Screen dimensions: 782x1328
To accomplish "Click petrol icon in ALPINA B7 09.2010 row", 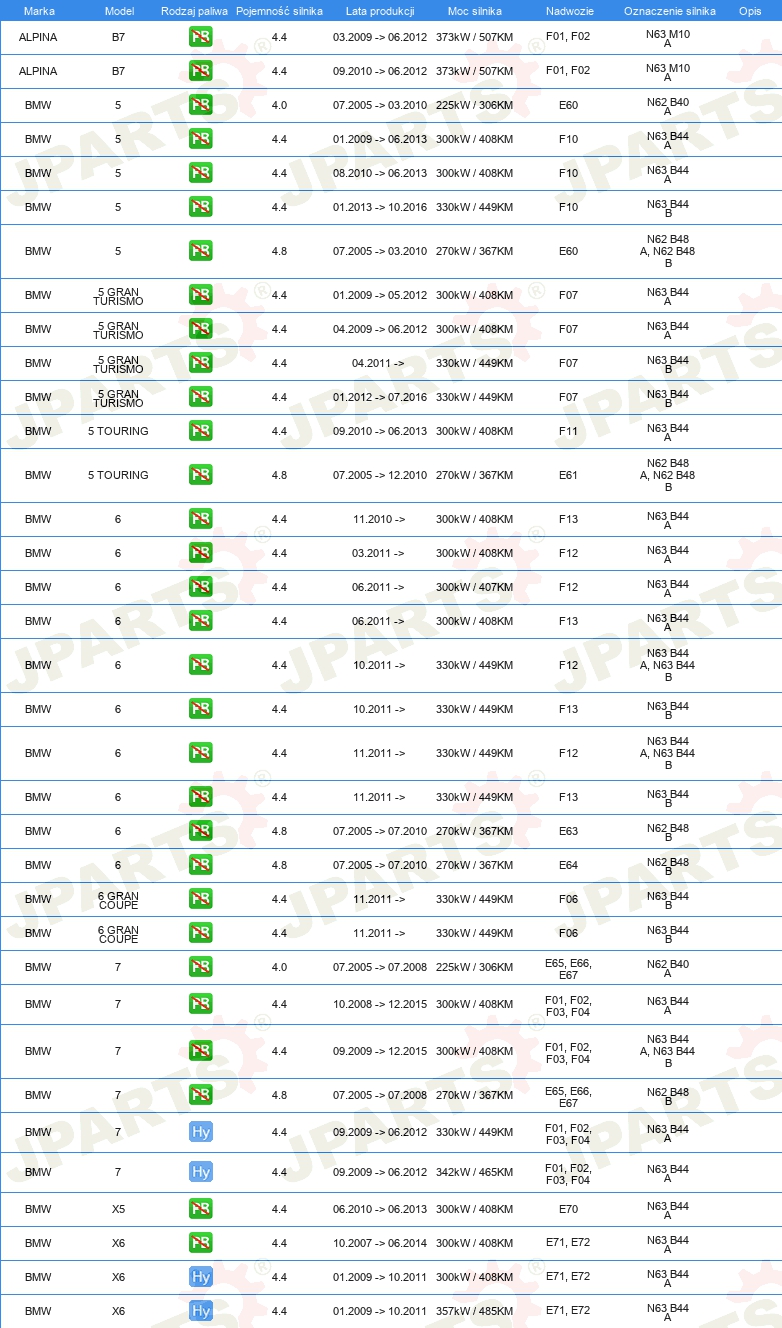I will click(x=200, y=72).
